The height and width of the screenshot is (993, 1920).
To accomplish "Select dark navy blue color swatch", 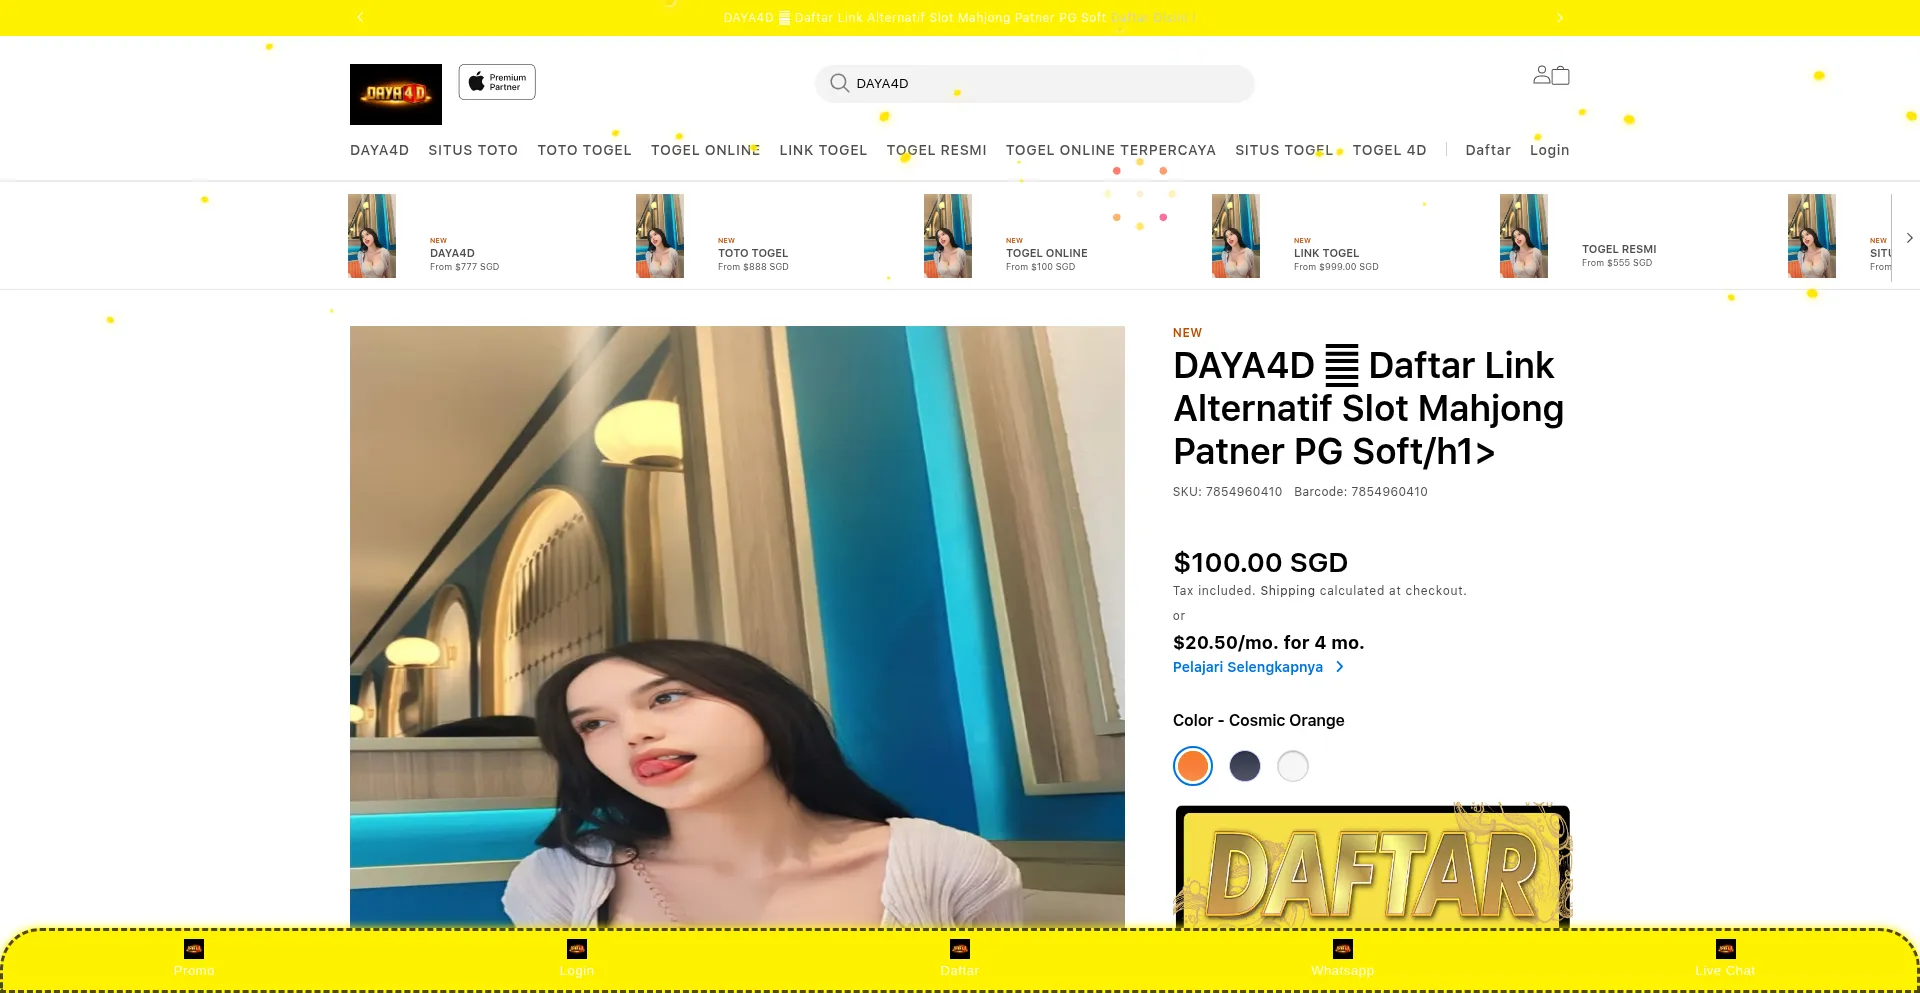I will click(1245, 766).
